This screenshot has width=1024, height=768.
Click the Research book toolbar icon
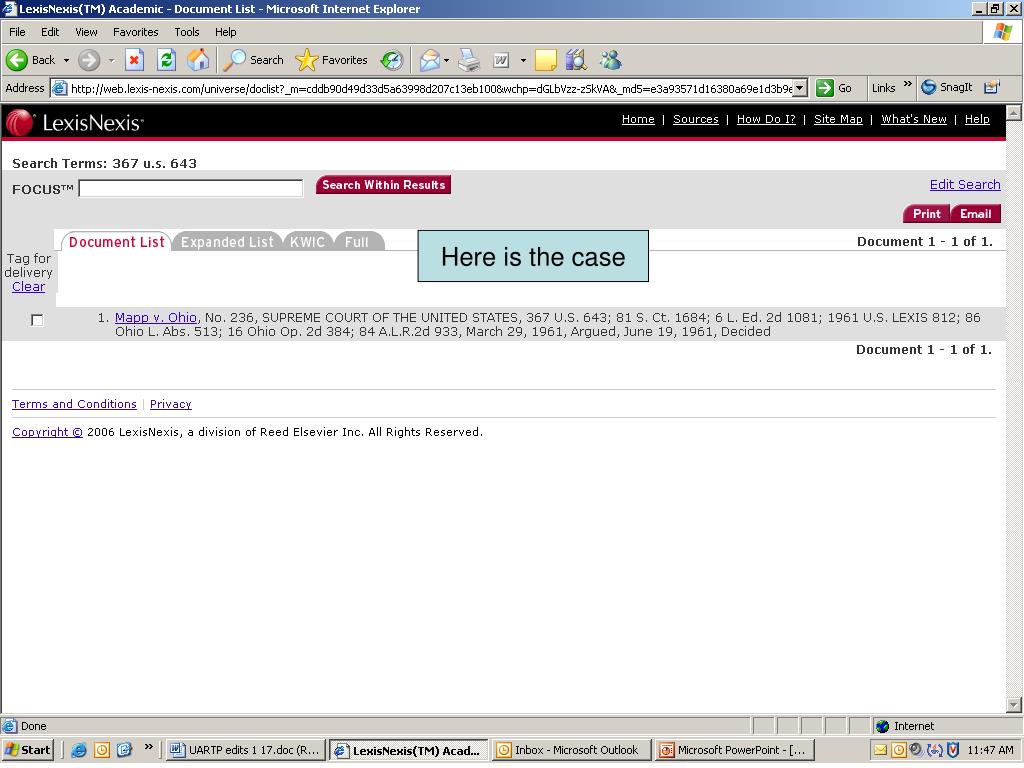click(576, 60)
